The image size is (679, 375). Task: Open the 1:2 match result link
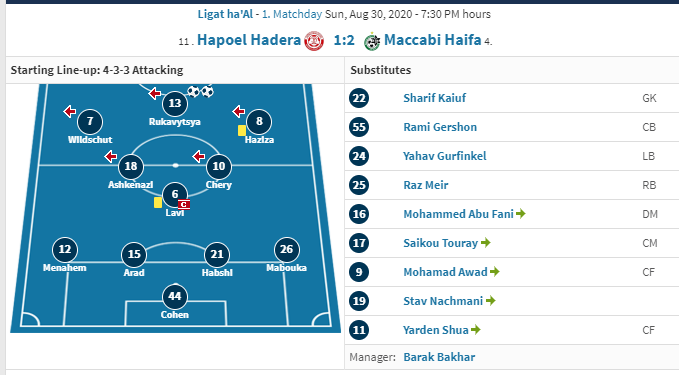(344, 40)
